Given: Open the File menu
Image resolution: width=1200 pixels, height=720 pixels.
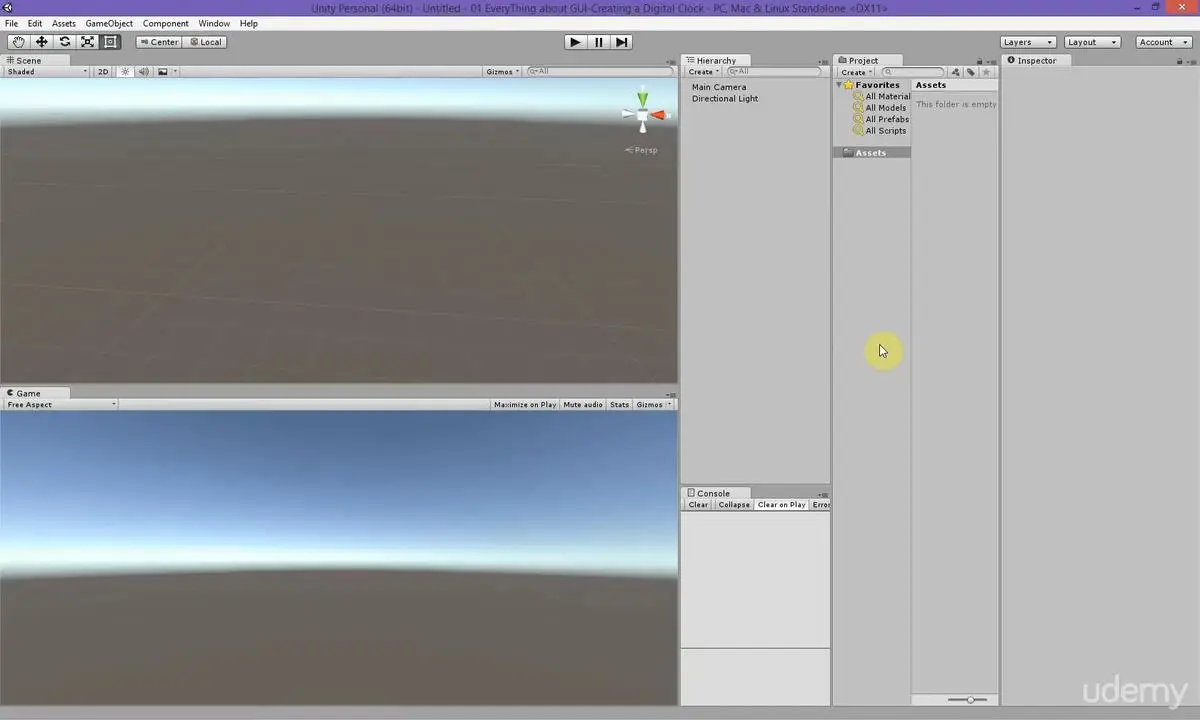Looking at the screenshot, I should (x=11, y=23).
